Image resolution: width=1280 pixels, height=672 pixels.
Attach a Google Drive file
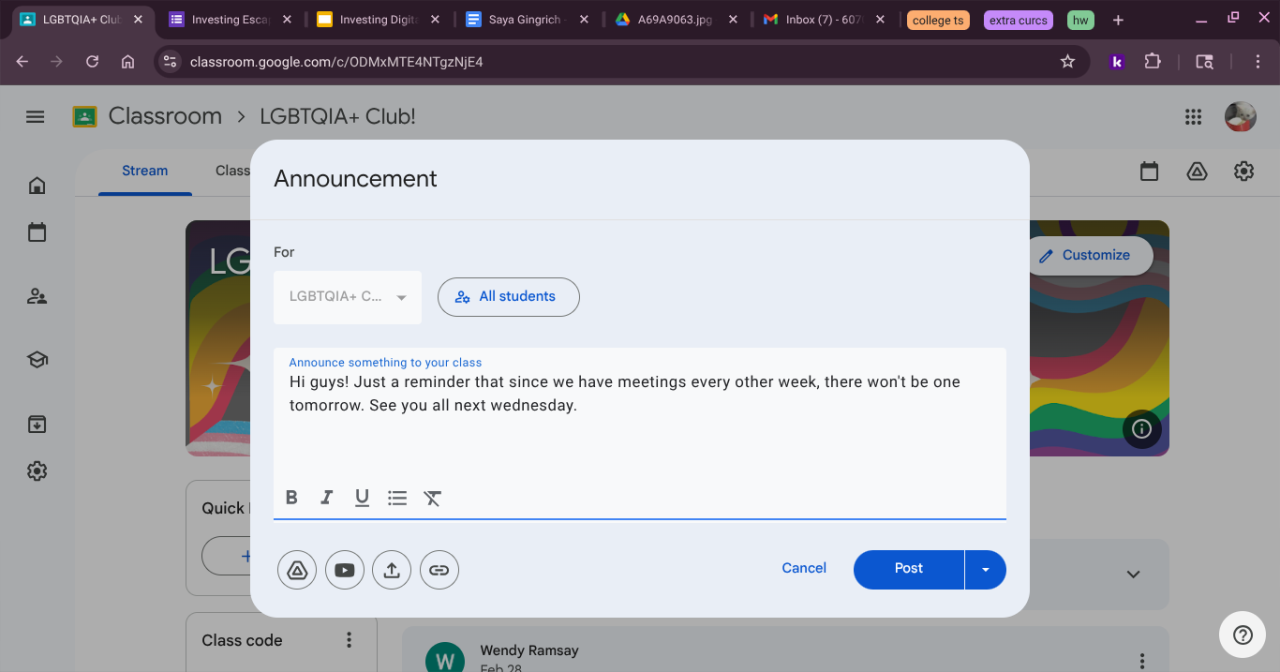click(x=297, y=570)
